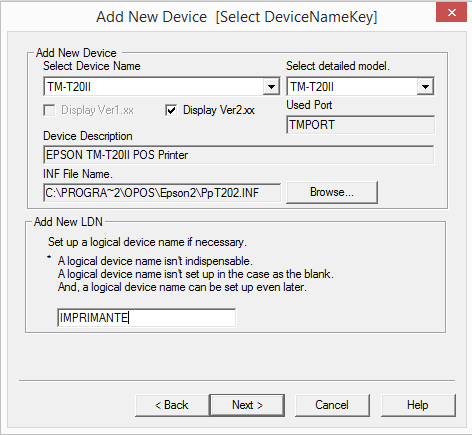Click the IMPRIMANTE logical device name field

point(147,318)
